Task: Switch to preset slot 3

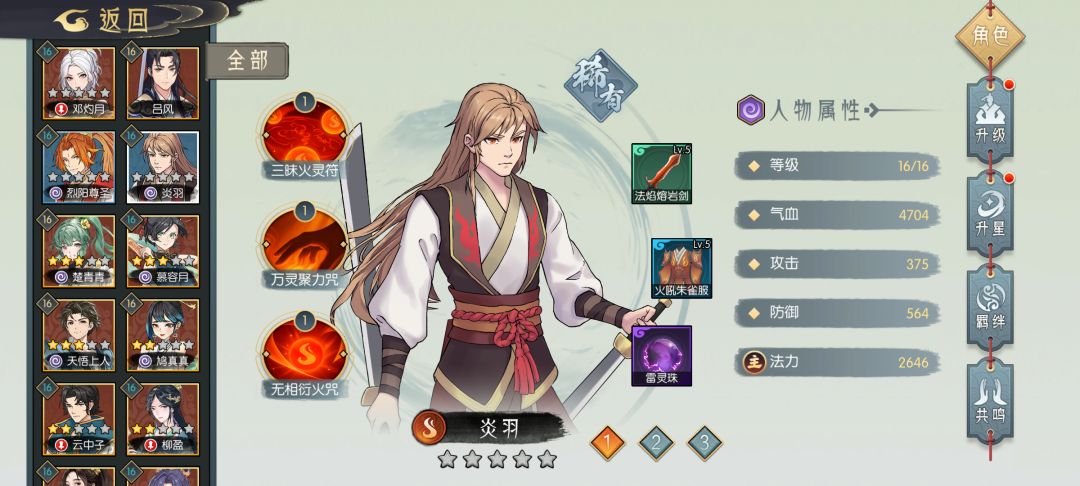Action: tap(705, 443)
